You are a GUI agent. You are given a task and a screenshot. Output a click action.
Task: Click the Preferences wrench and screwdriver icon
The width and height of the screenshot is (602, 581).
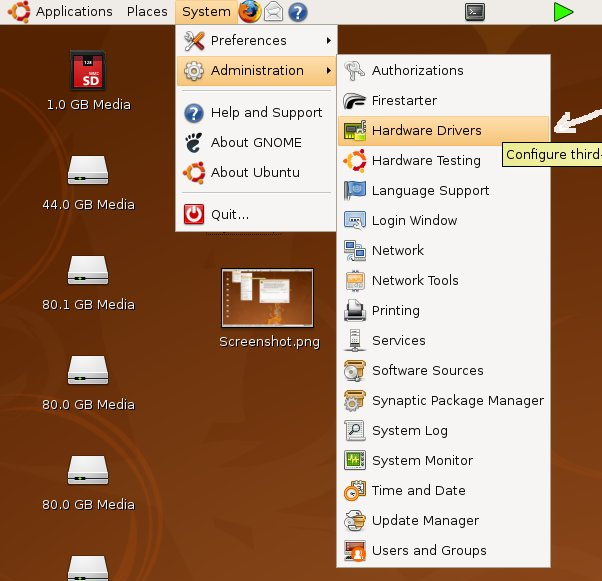(x=194, y=40)
